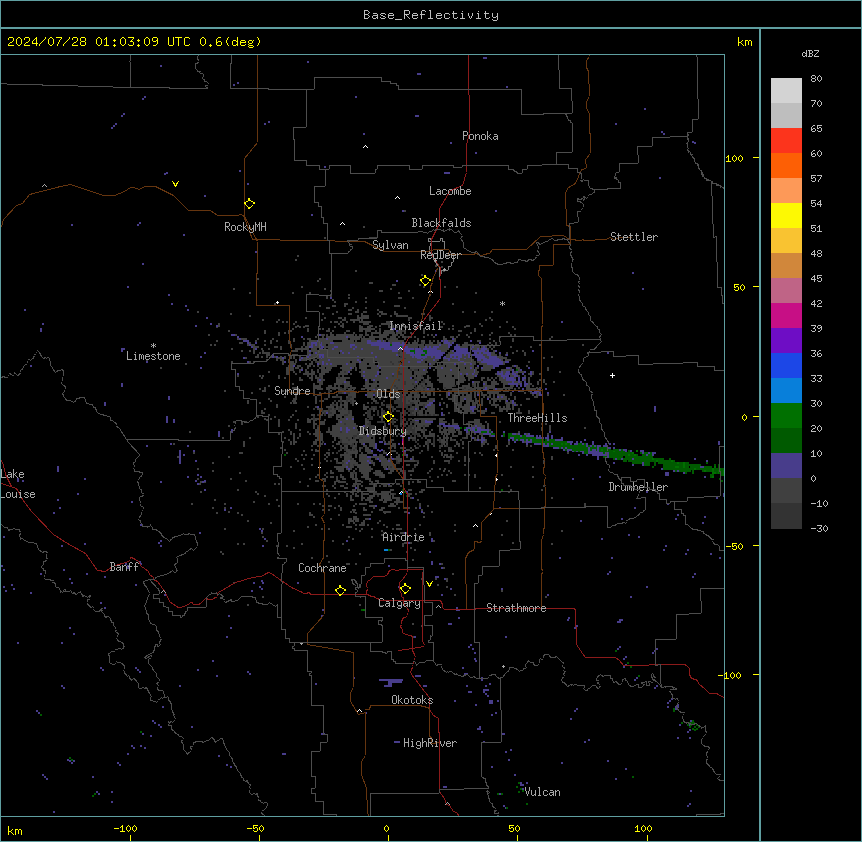Pick the yellow legend swatch below 54 dBZ
The height and width of the screenshot is (842, 862).
[786, 215]
